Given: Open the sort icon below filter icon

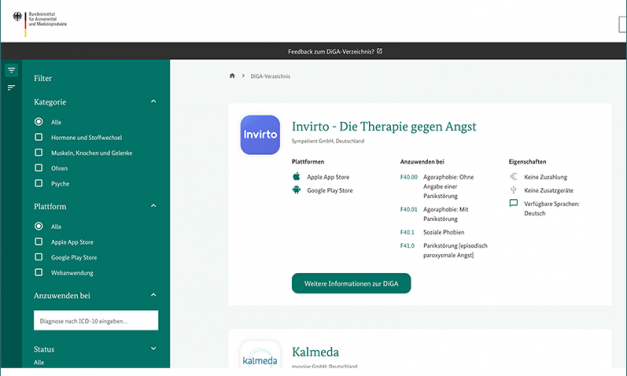Looking at the screenshot, I should click(11, 87).
